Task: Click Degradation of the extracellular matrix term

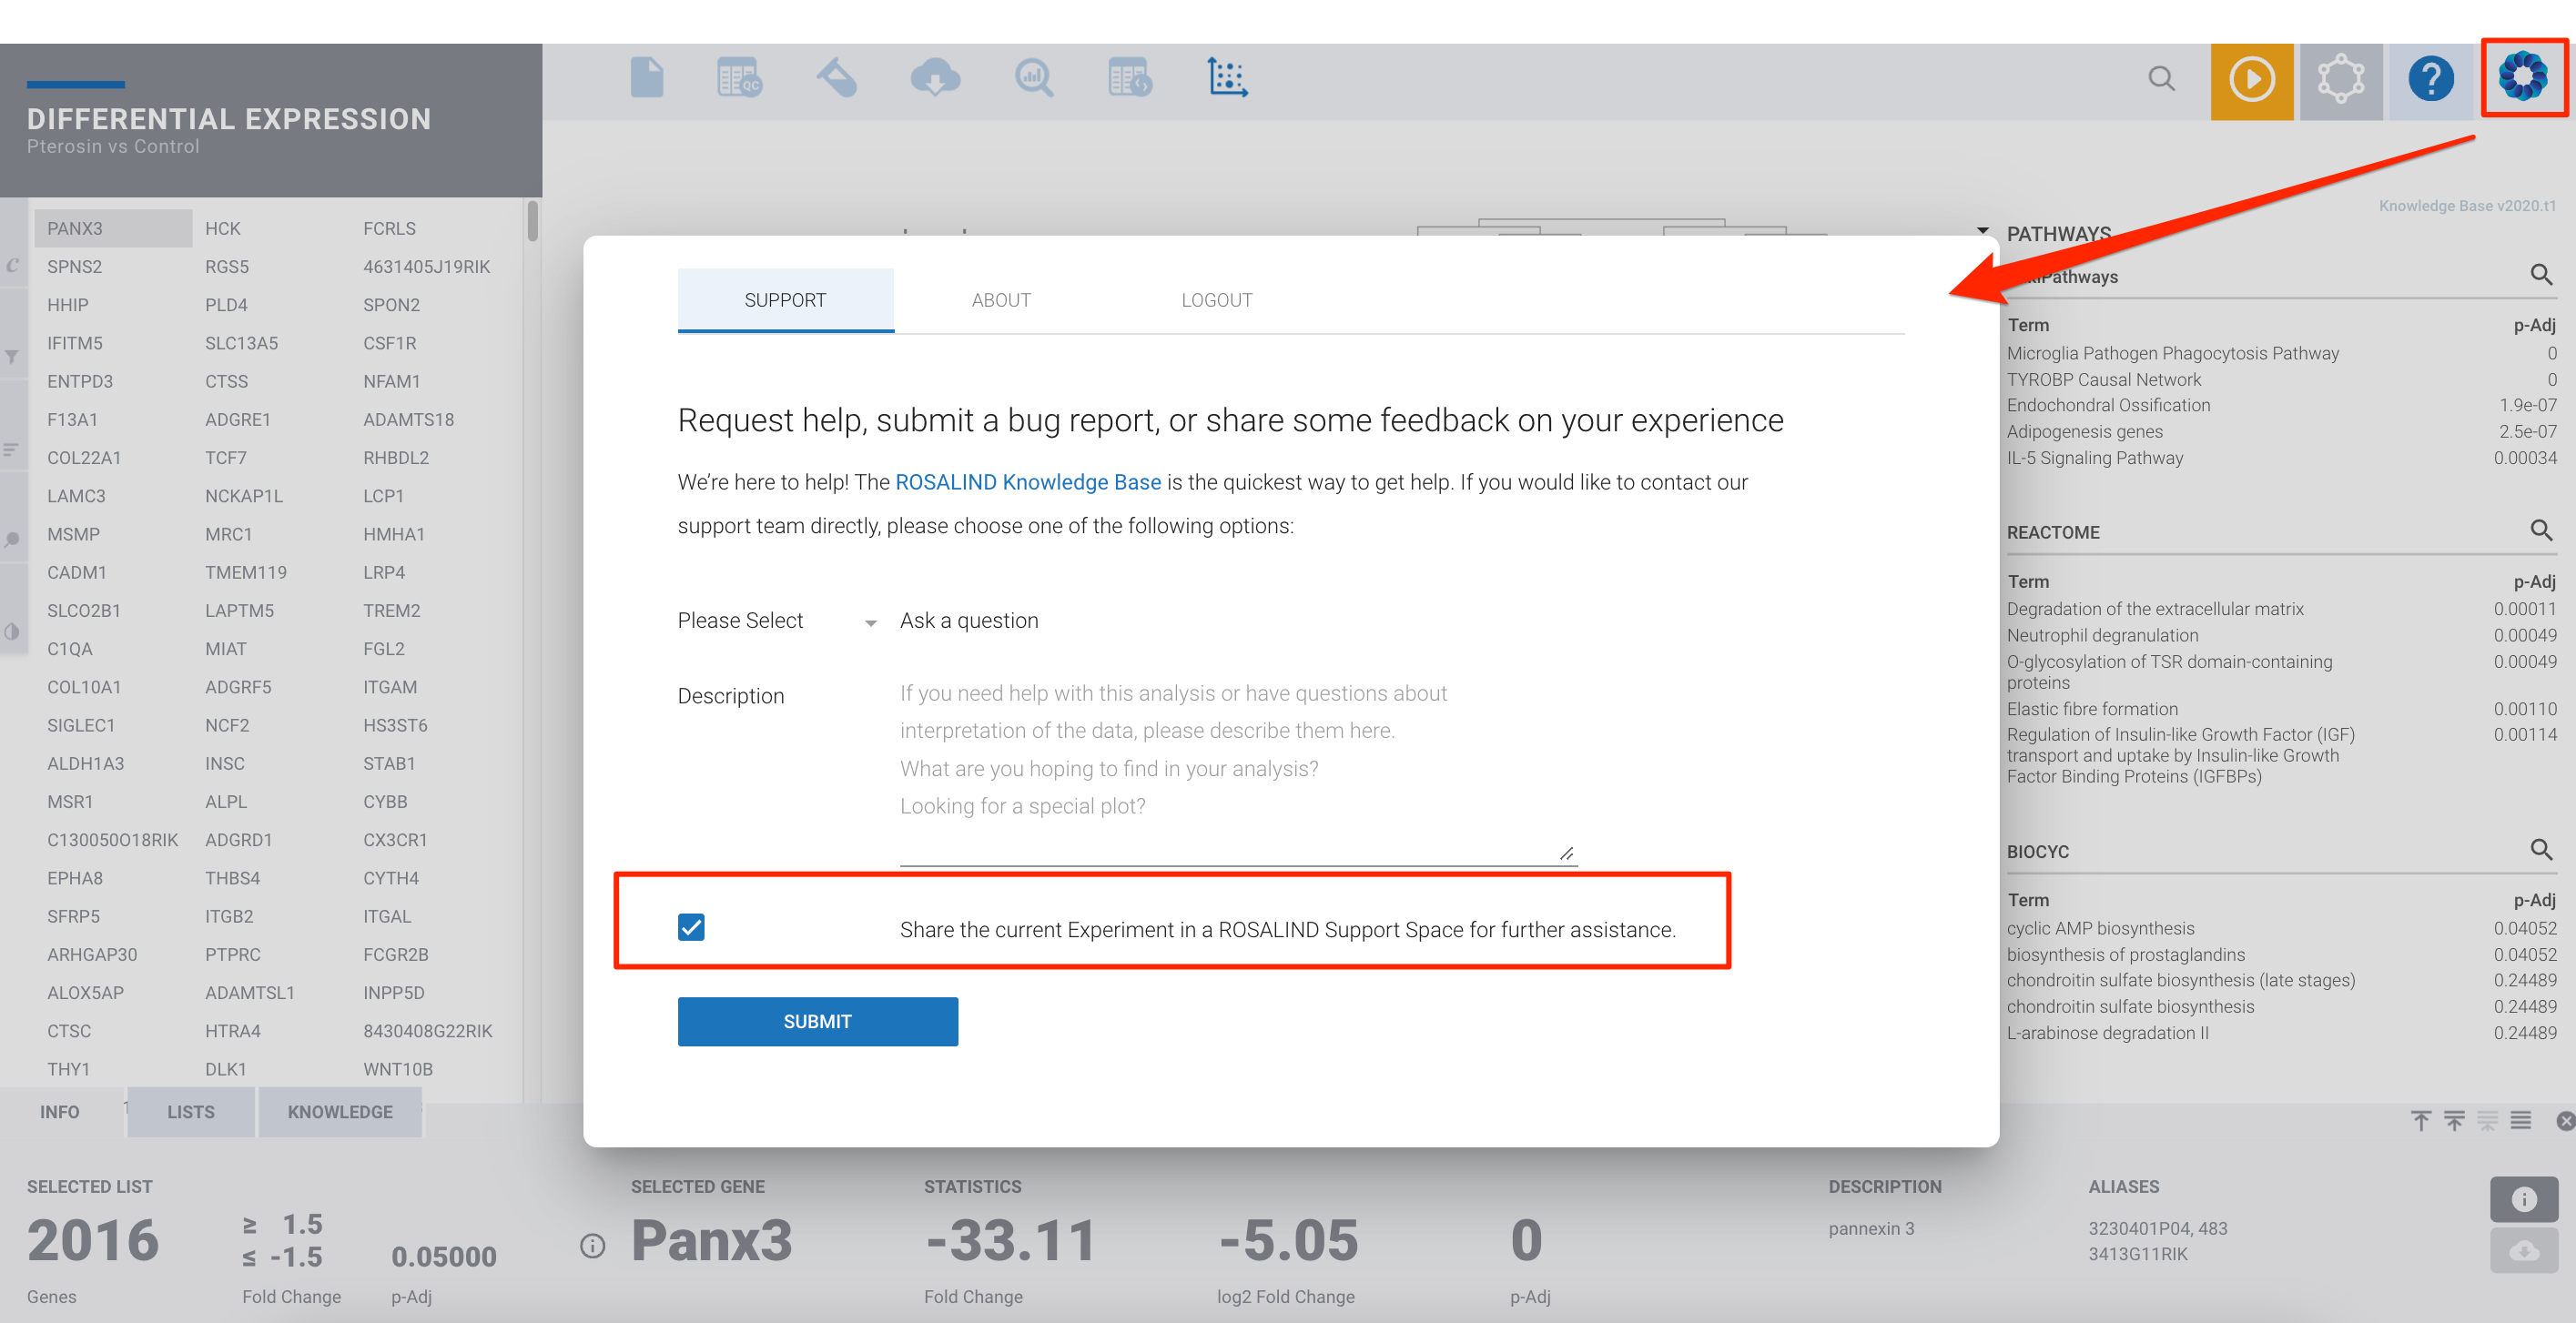Action: (2155, 609)
